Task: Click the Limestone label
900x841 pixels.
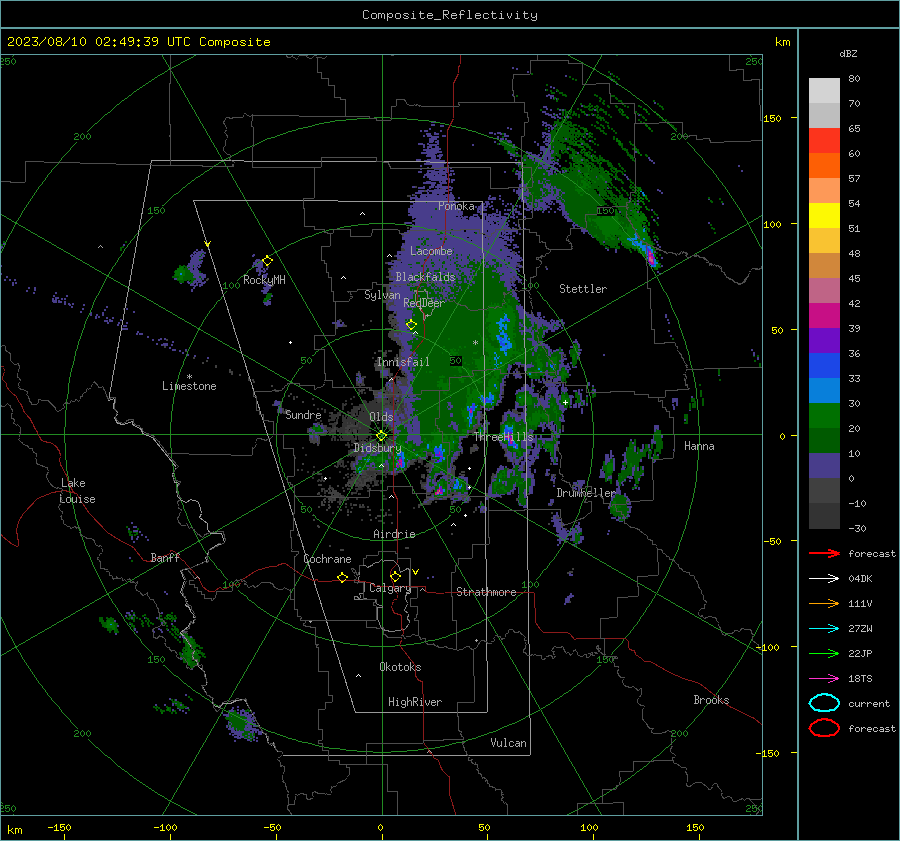Action: point(189,386)
